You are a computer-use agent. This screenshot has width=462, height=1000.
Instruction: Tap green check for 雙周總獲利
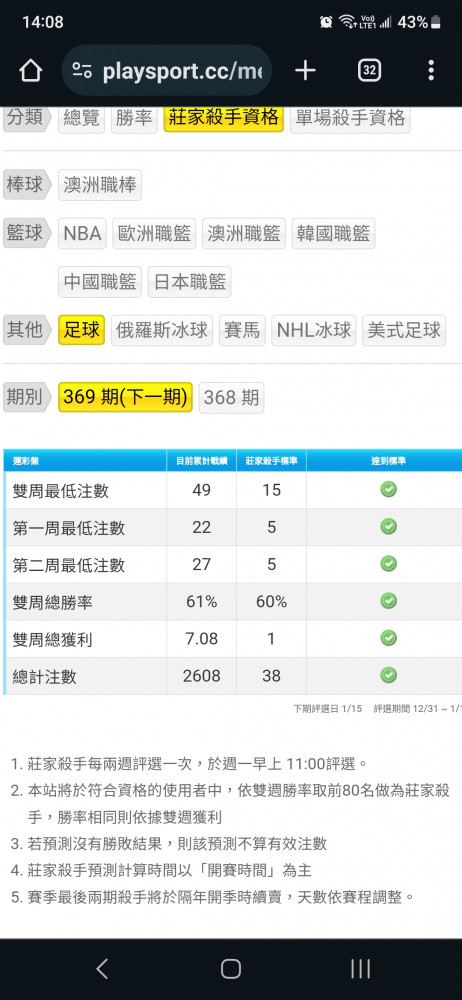[388, 638]
